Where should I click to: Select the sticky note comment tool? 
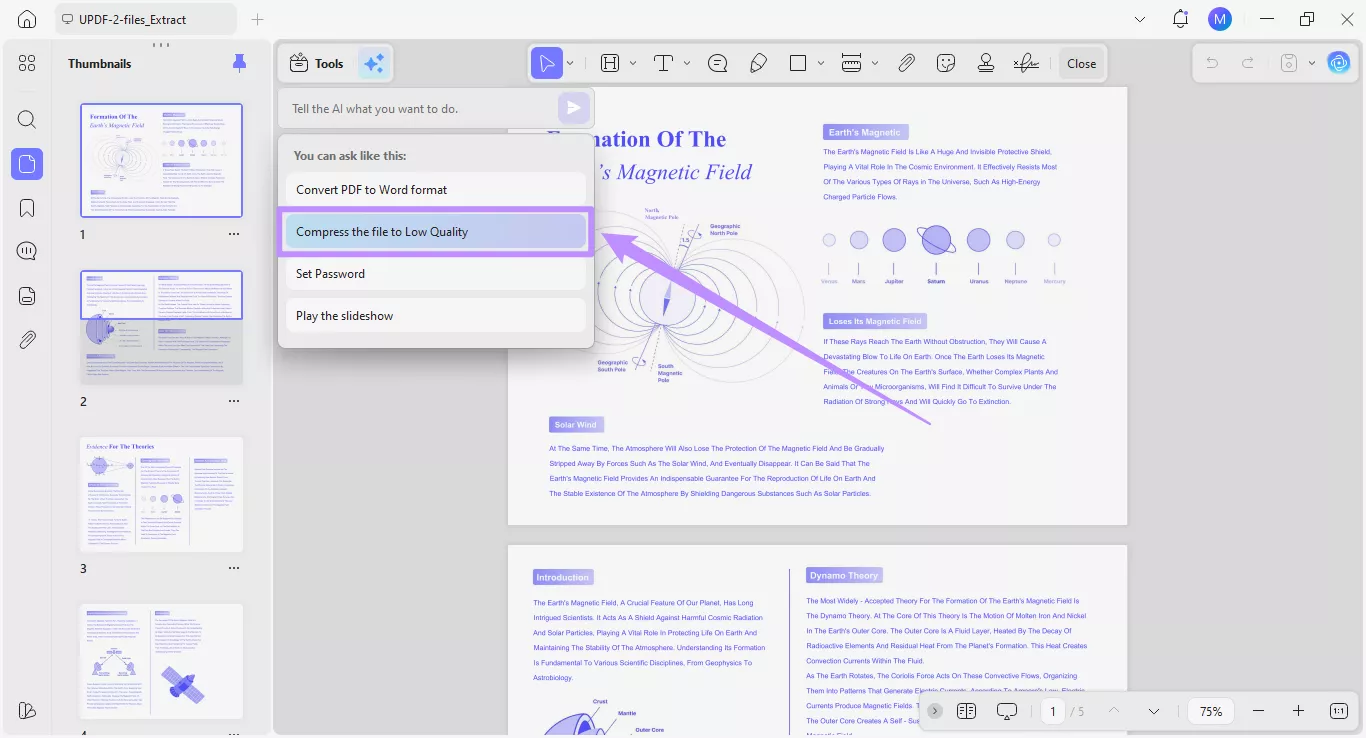tap(717, 63)
